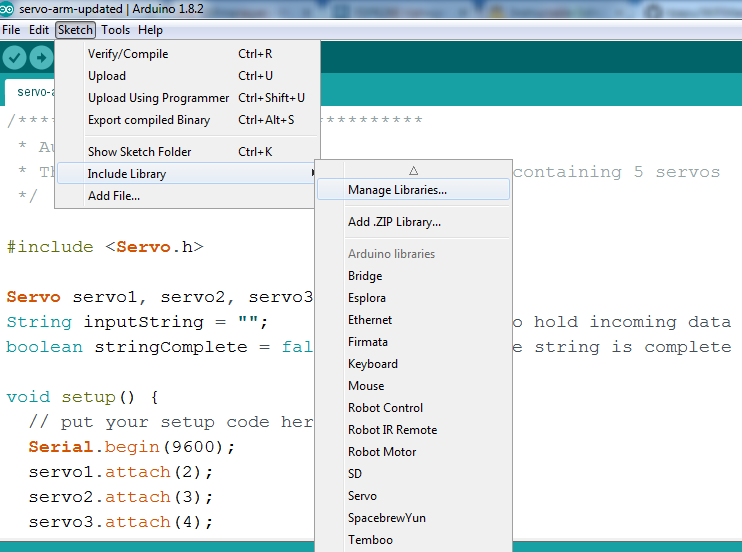Include the SpacebrewYun library
This screenshot has width=742, height=552.
tap(414, 518)
